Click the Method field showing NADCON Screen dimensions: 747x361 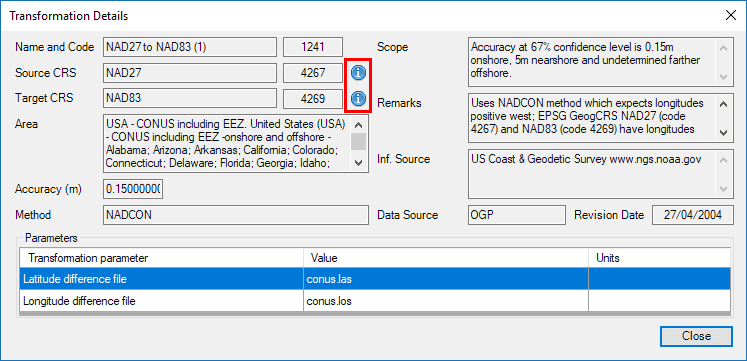tap(236, 215)
